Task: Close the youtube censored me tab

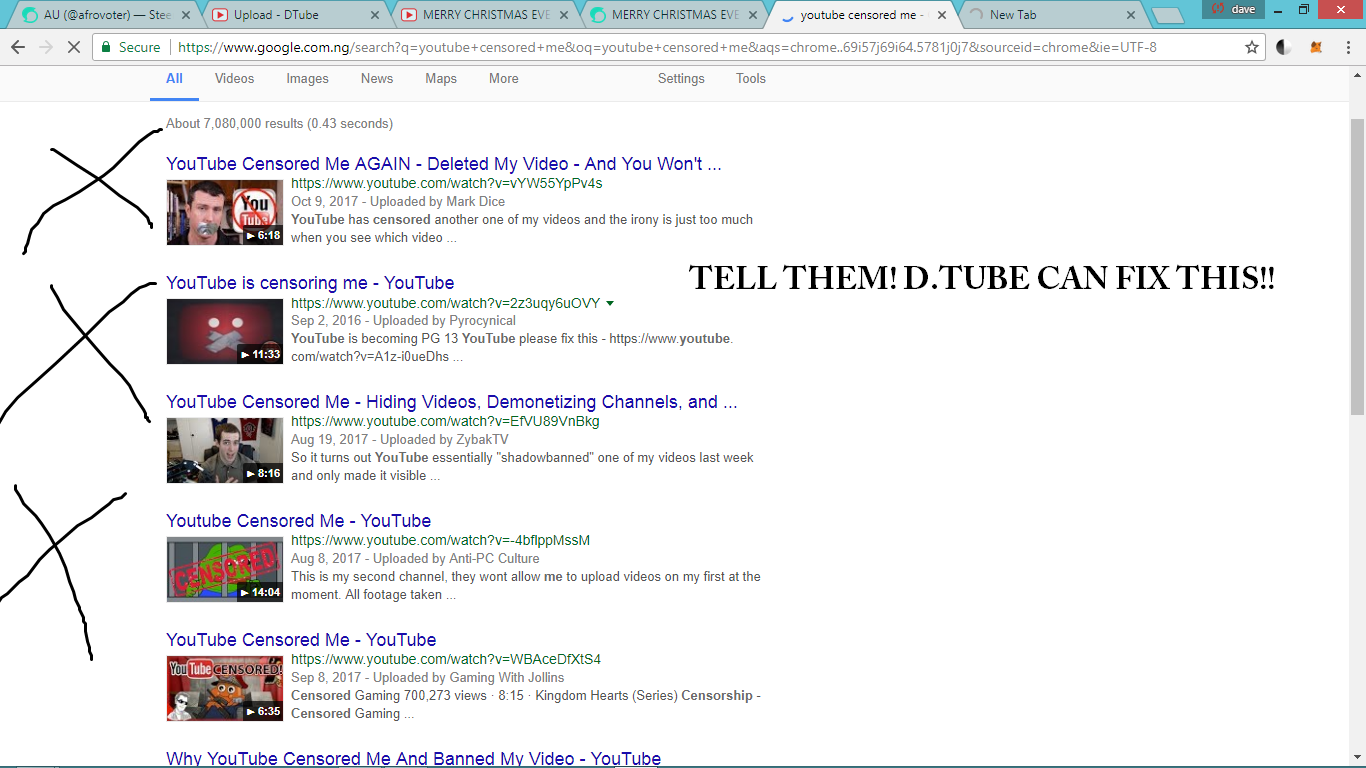Action: (x=941, y=15)
